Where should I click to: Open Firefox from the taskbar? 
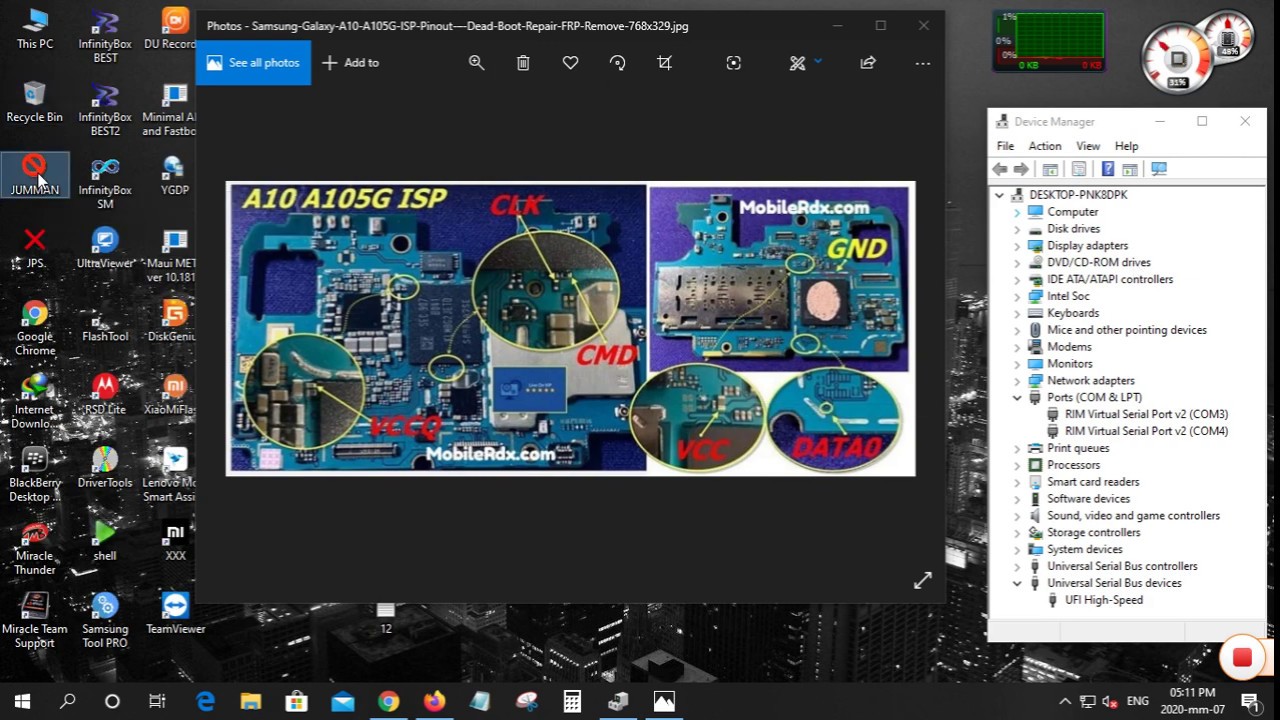coord(434,702)
